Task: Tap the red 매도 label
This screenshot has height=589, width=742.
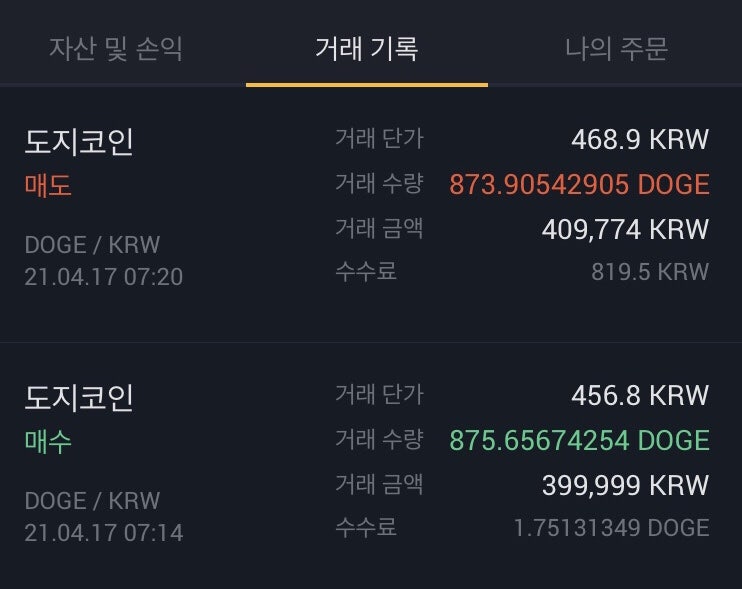Action: click(x=48, y=185)
